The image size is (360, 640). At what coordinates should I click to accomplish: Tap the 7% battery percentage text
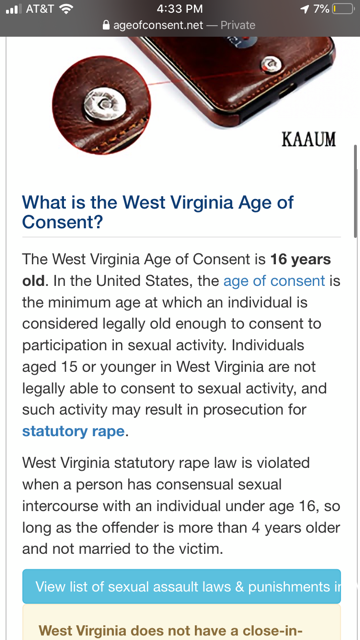click(x=321, y=9)
